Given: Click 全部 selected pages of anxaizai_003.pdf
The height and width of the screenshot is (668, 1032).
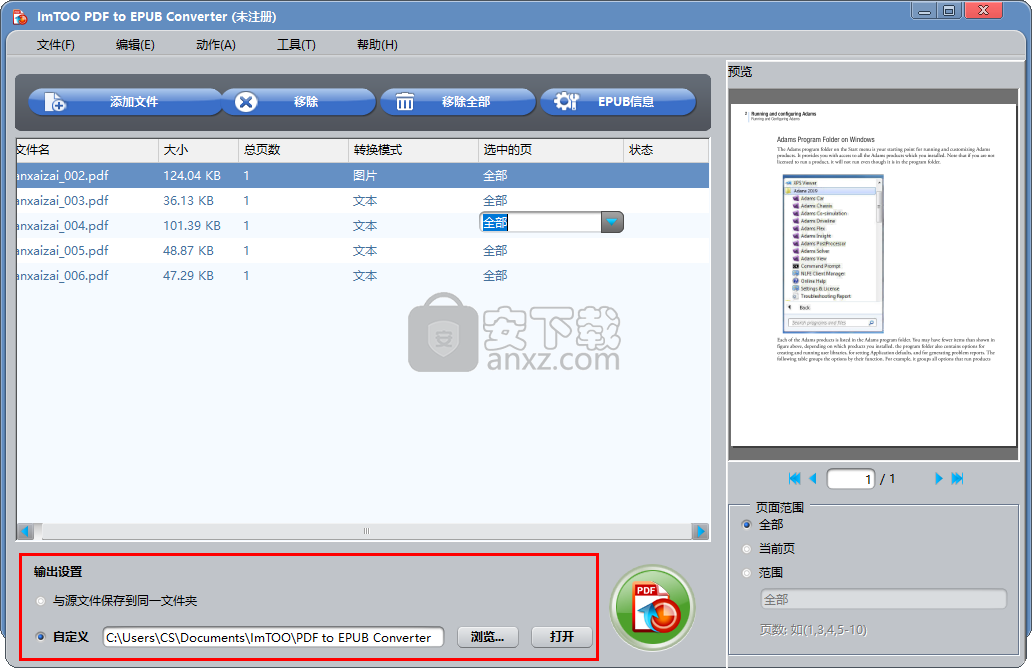Looking at the screenshot, I should tap(496, 201).
